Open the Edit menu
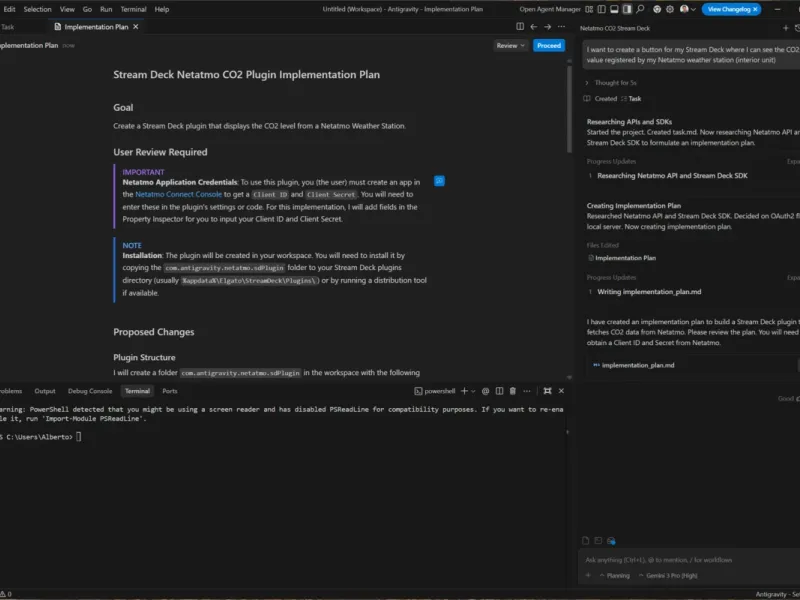The height and width of the screenshot is (600, 800). click(x=9, y=9)
